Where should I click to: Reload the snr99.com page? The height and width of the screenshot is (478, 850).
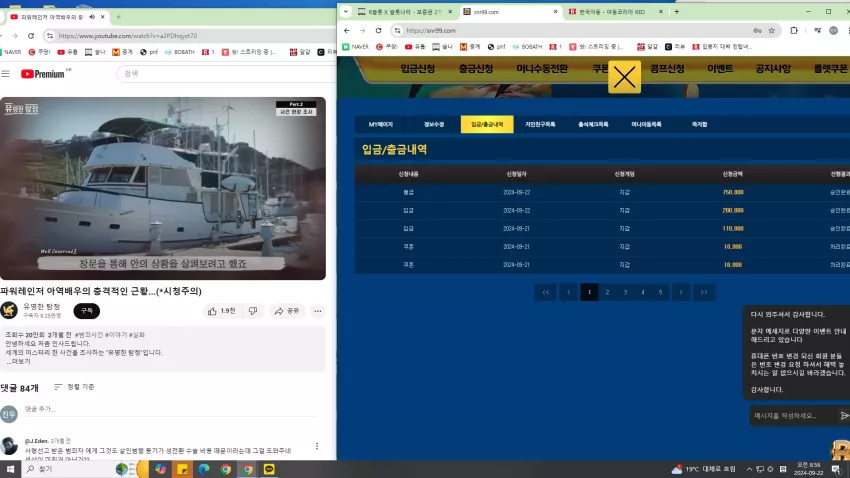pos(378,30)
